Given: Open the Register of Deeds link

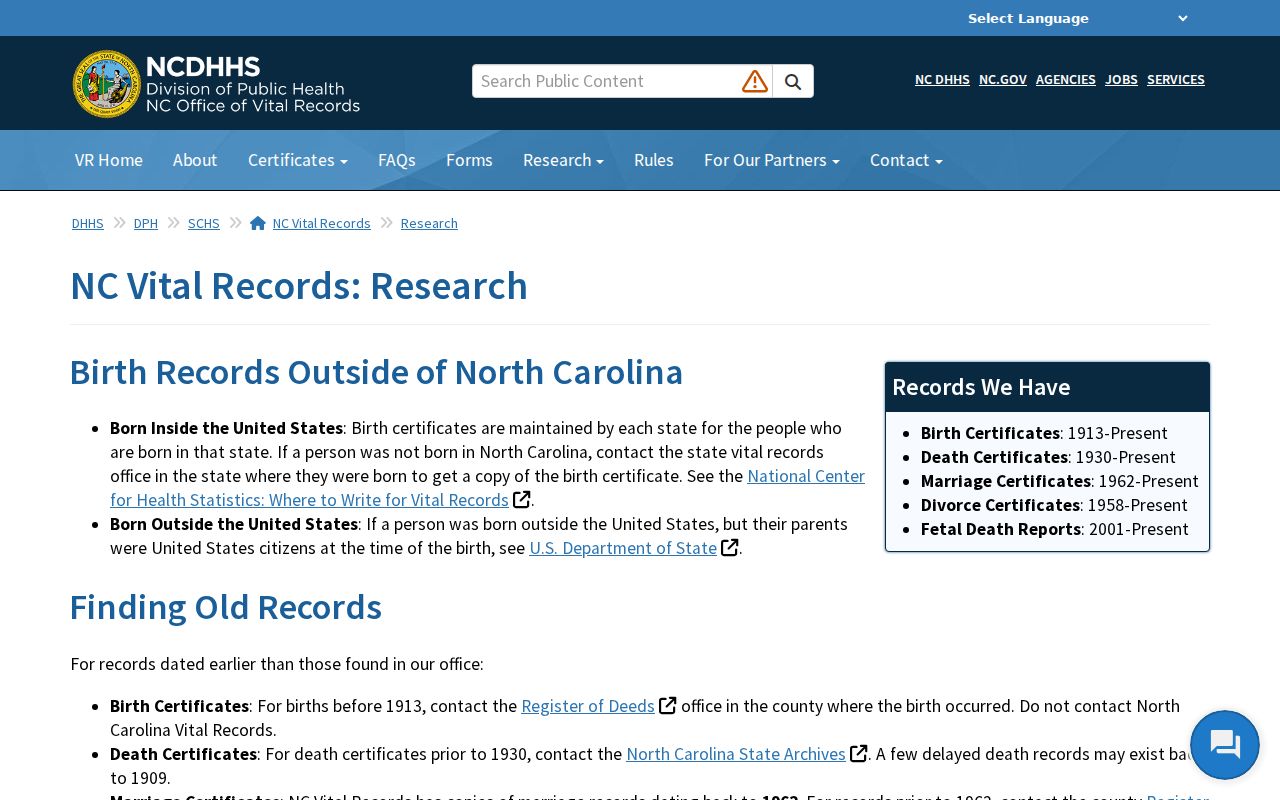Looking at the screenshot, I should 588,706.
